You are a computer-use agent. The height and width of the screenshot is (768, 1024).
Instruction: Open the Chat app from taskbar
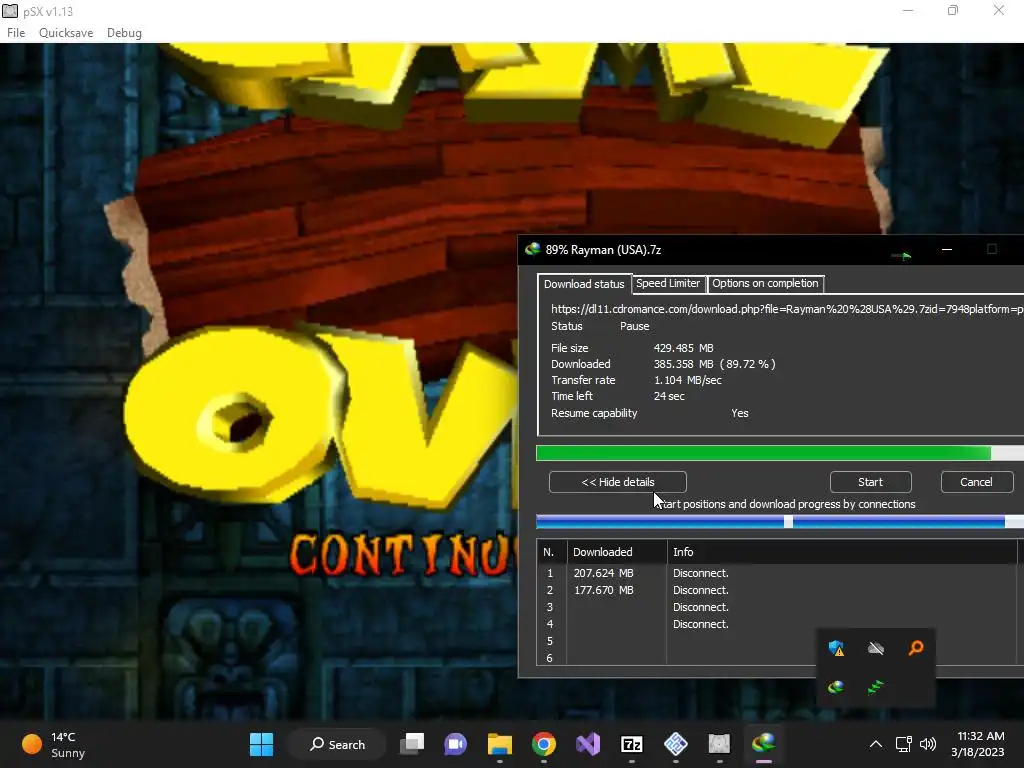(x=456, y=744)
